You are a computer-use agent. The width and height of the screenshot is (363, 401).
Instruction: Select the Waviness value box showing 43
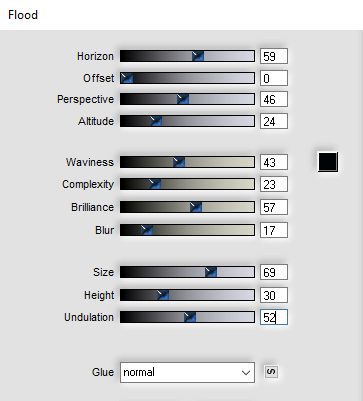point(274,162)
